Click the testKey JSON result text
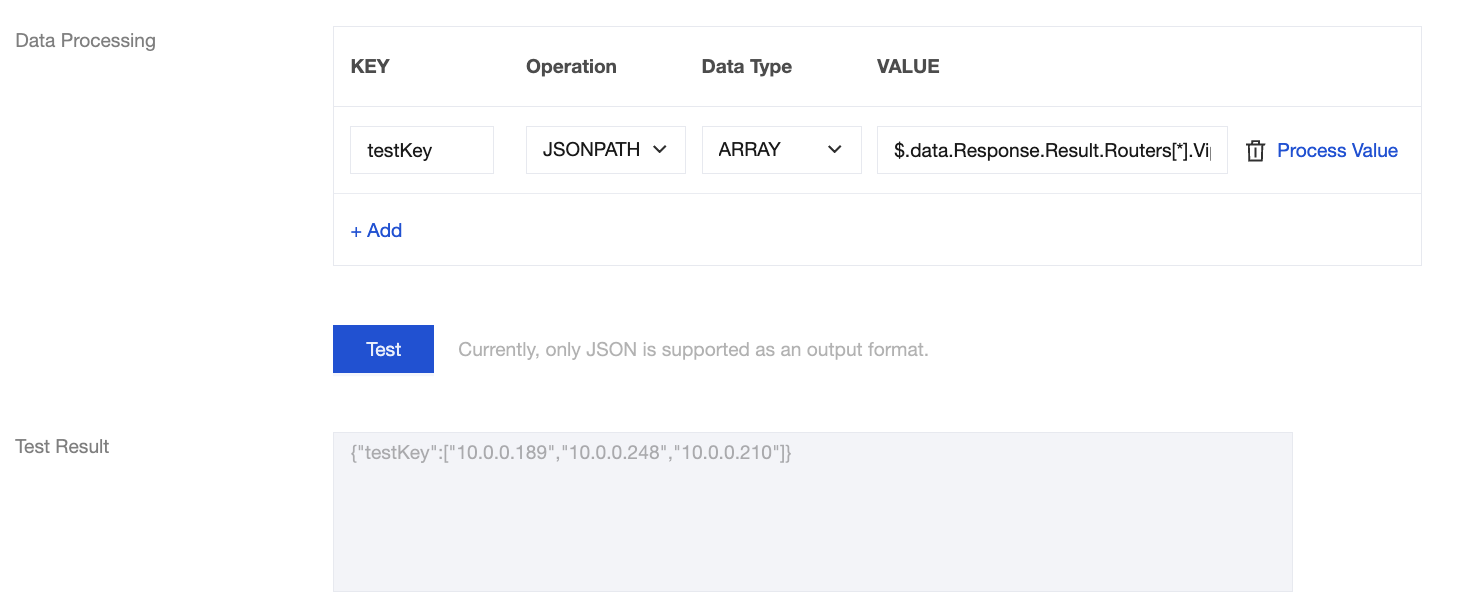Viewport: 1472px width, 614px height. (x=571, y=453)
